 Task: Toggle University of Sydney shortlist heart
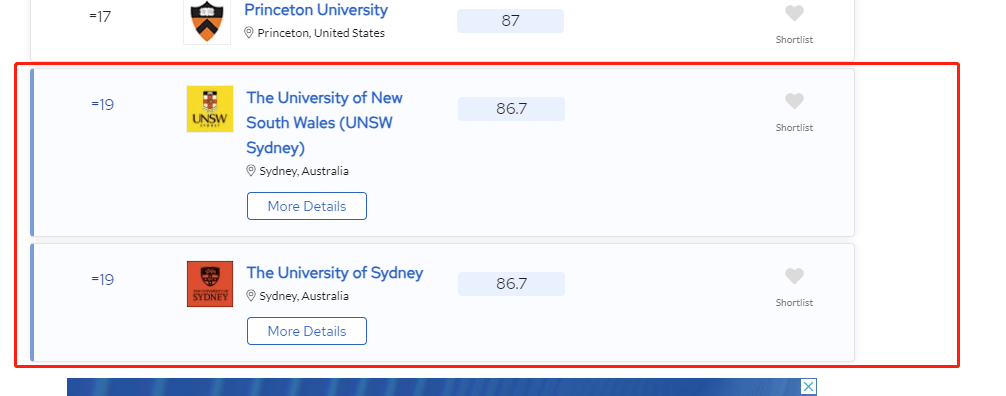pyautogui.click(x=794, y=276)
